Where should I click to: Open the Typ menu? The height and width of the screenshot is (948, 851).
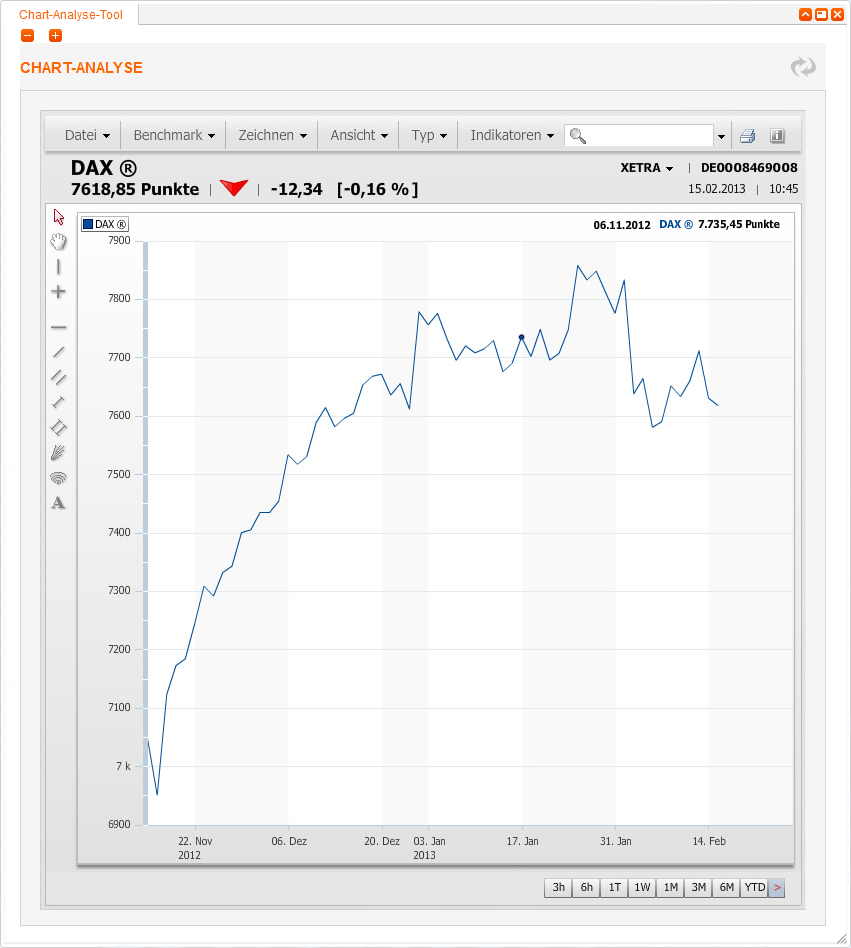click(x=429, y=135)
